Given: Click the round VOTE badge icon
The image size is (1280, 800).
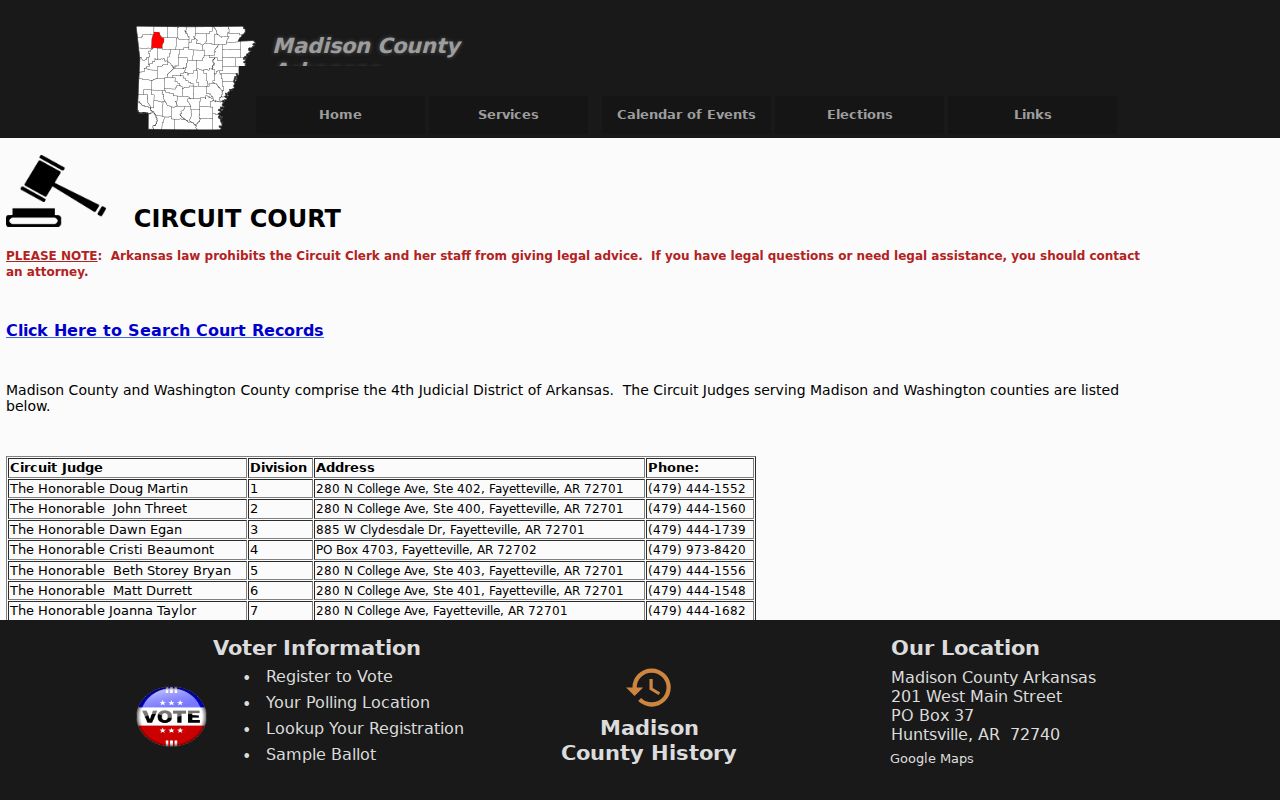Looking at the screenshot, I should click(x=171, y=716).
